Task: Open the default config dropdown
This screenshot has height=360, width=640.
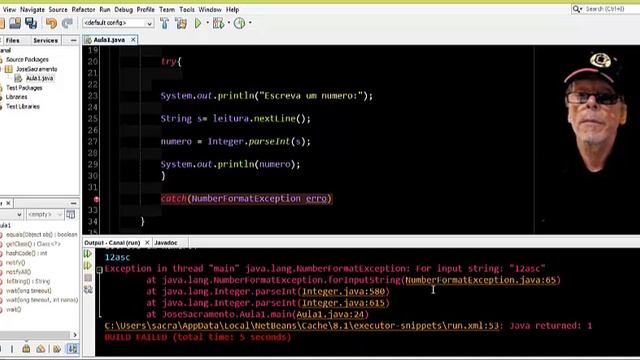Action: (x=118, y=23)
